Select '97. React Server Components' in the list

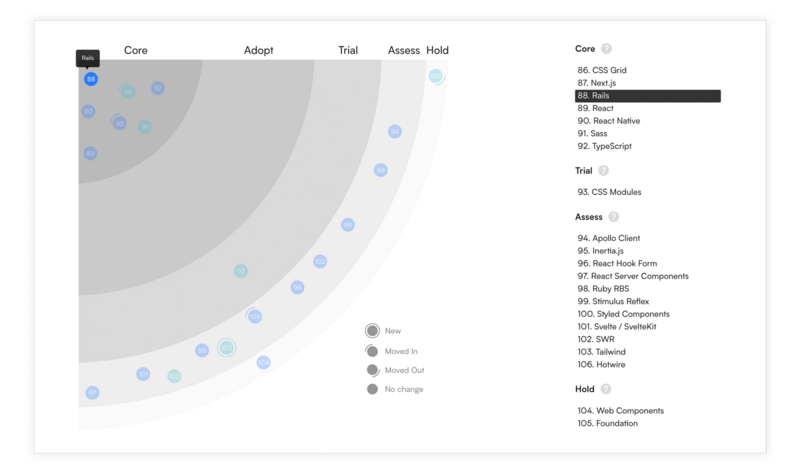pyautogui.click(x=633, y=276)
